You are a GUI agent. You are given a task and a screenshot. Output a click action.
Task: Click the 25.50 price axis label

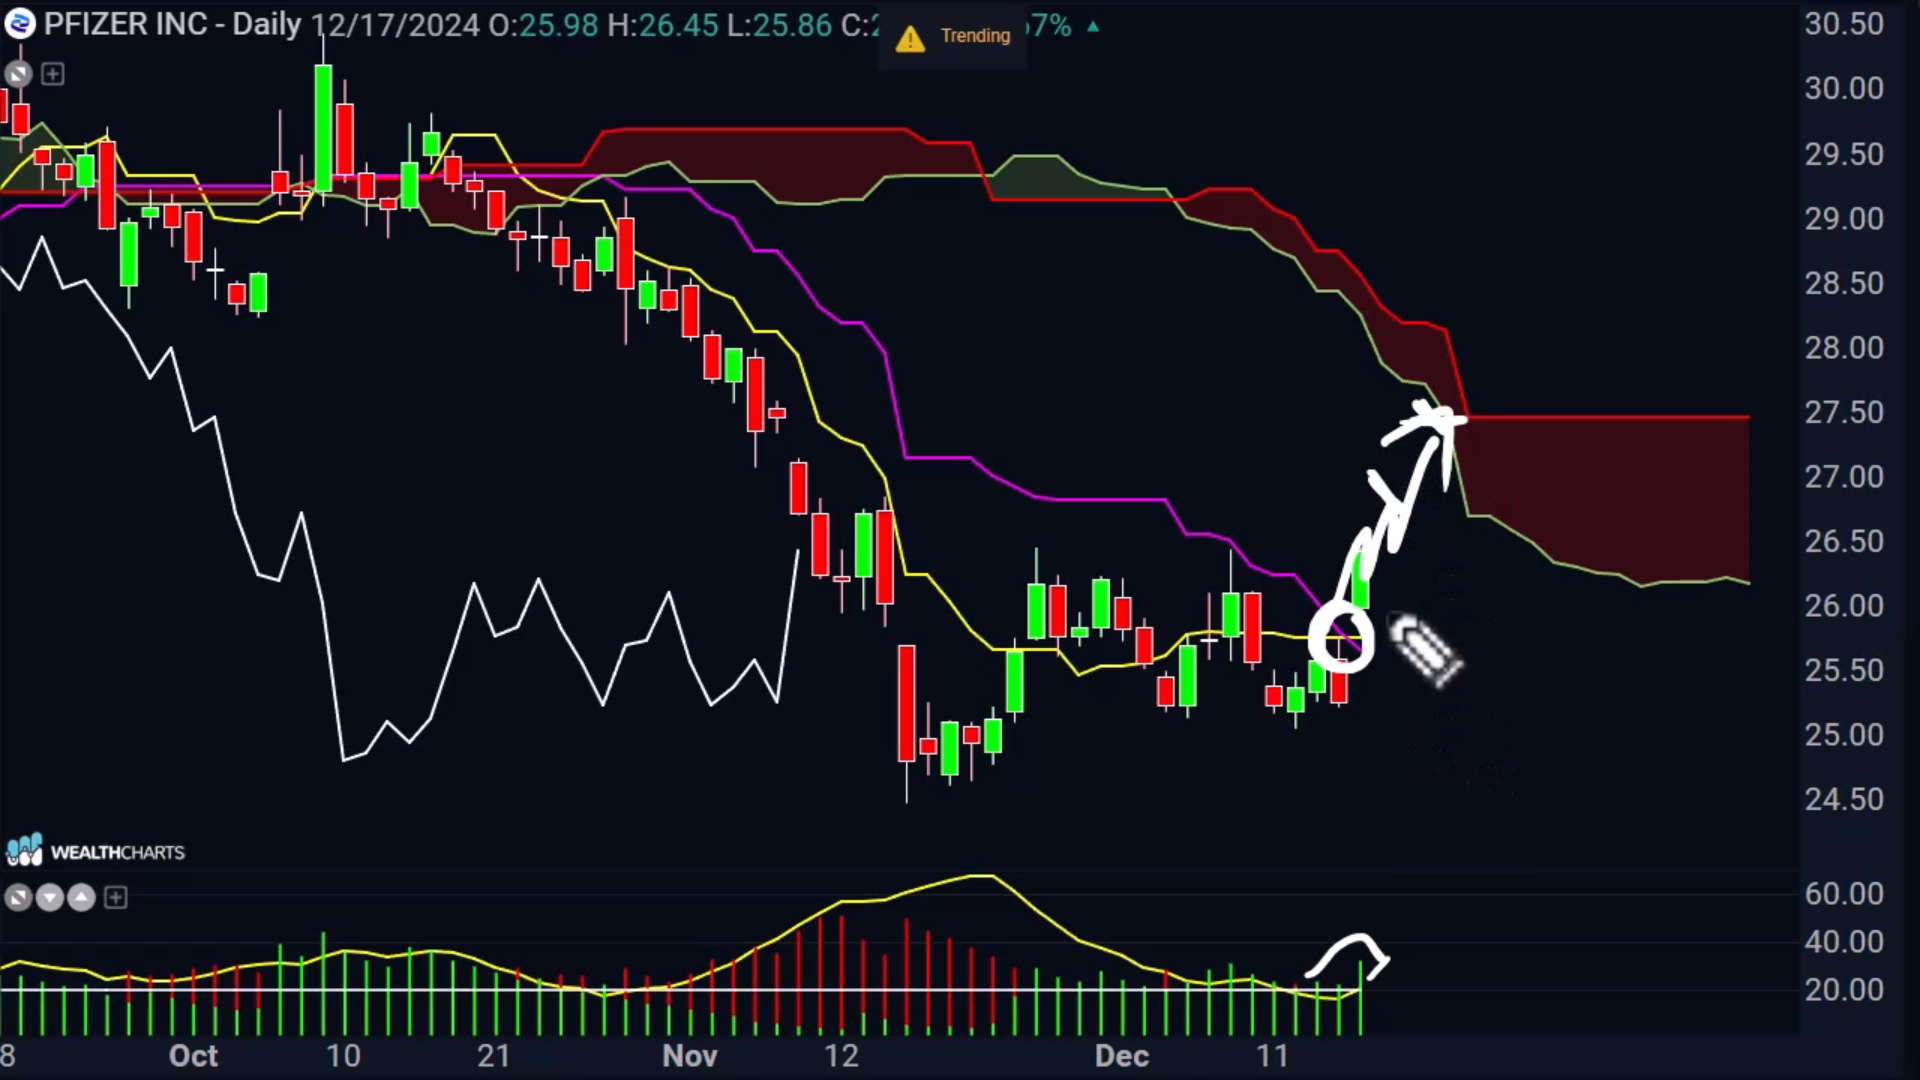pyautogui.click(x=1844, y=670)
